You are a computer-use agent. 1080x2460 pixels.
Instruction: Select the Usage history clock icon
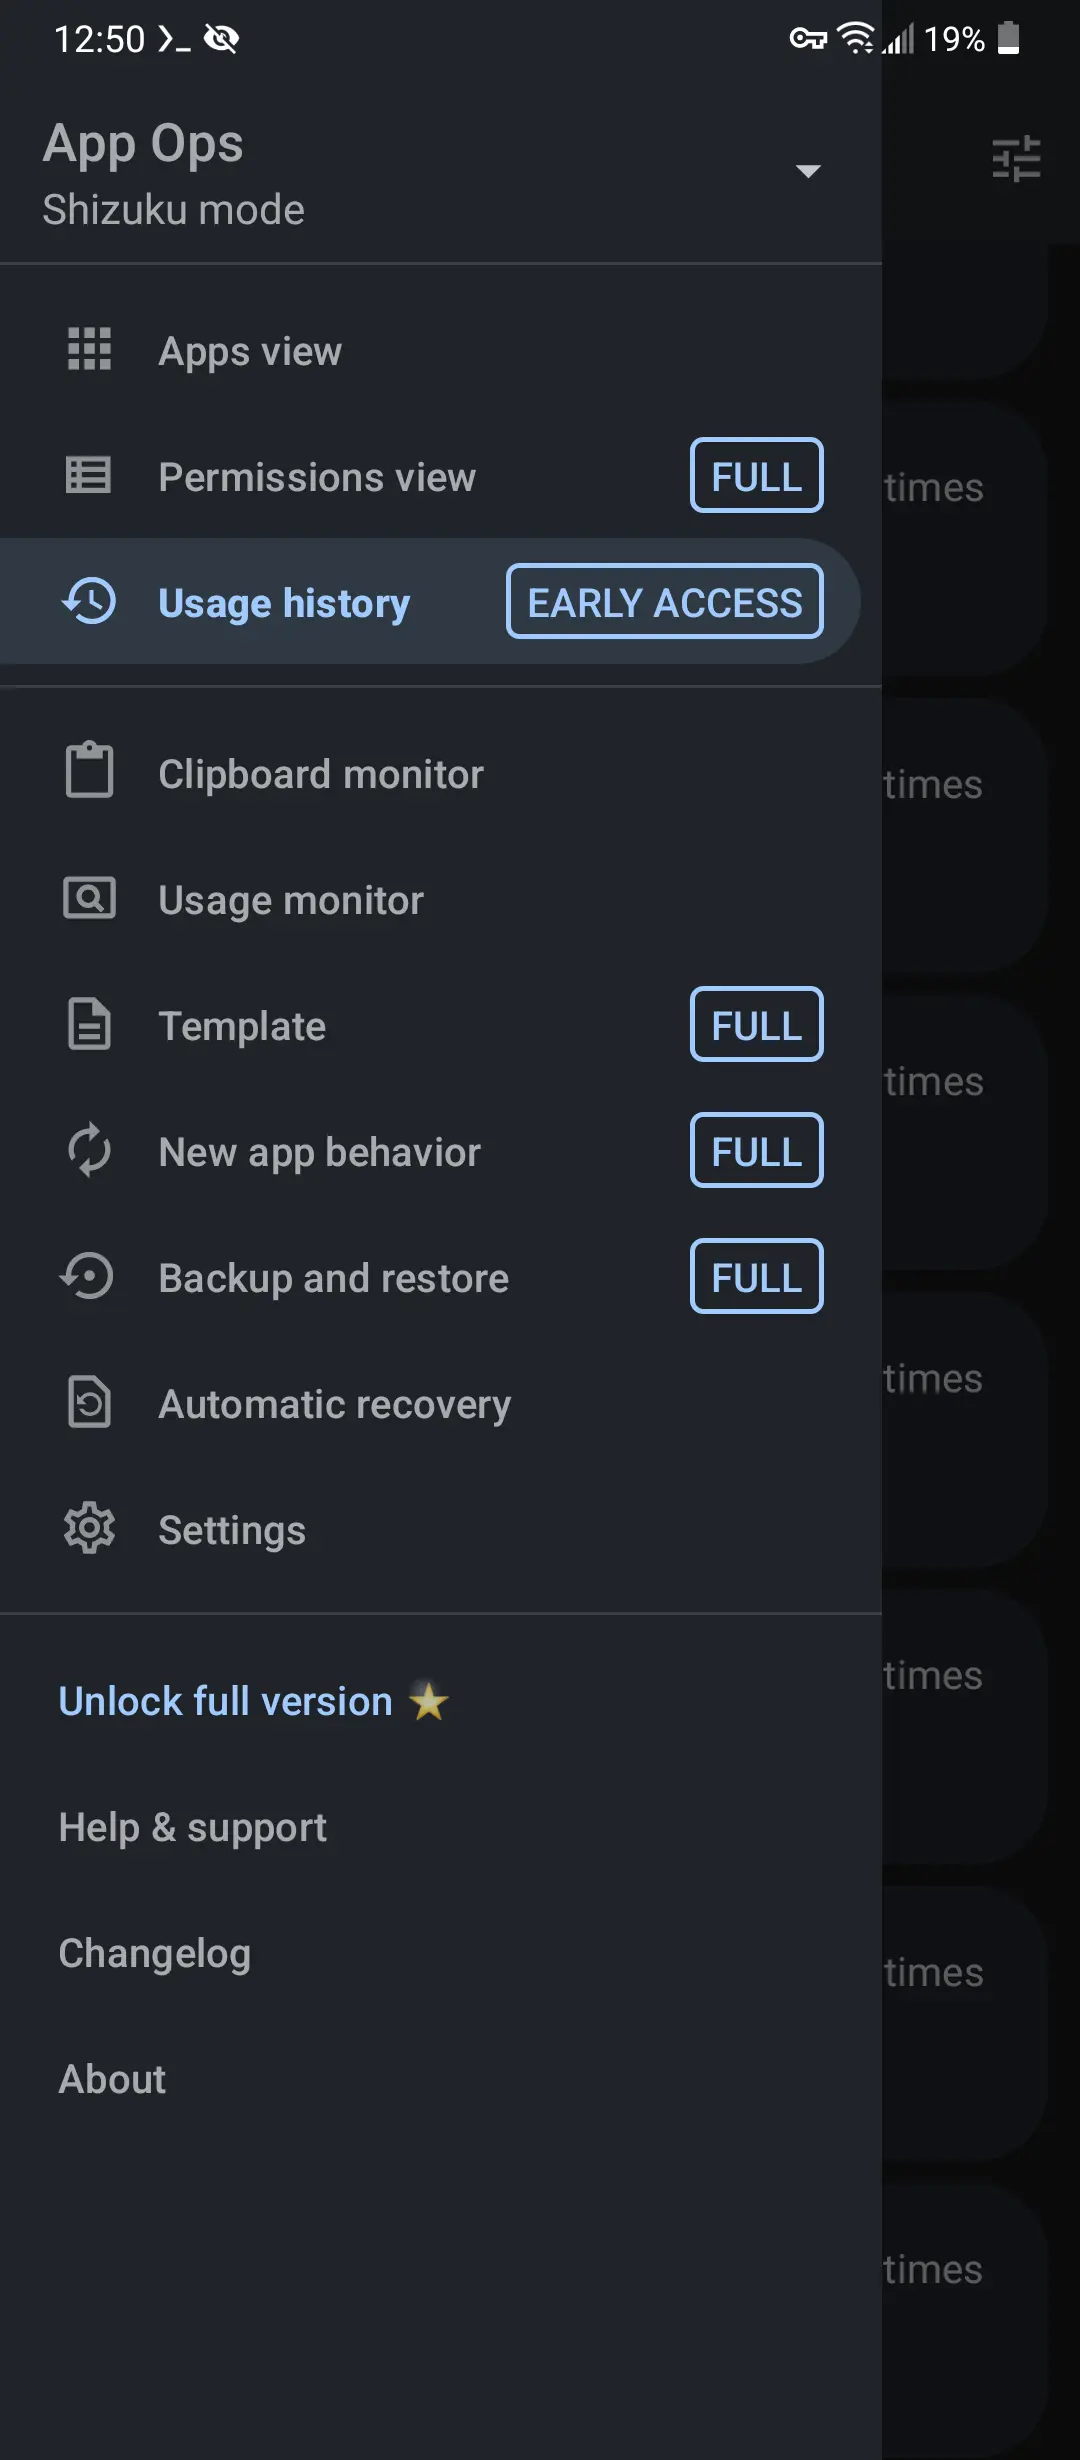click(89, 601)
